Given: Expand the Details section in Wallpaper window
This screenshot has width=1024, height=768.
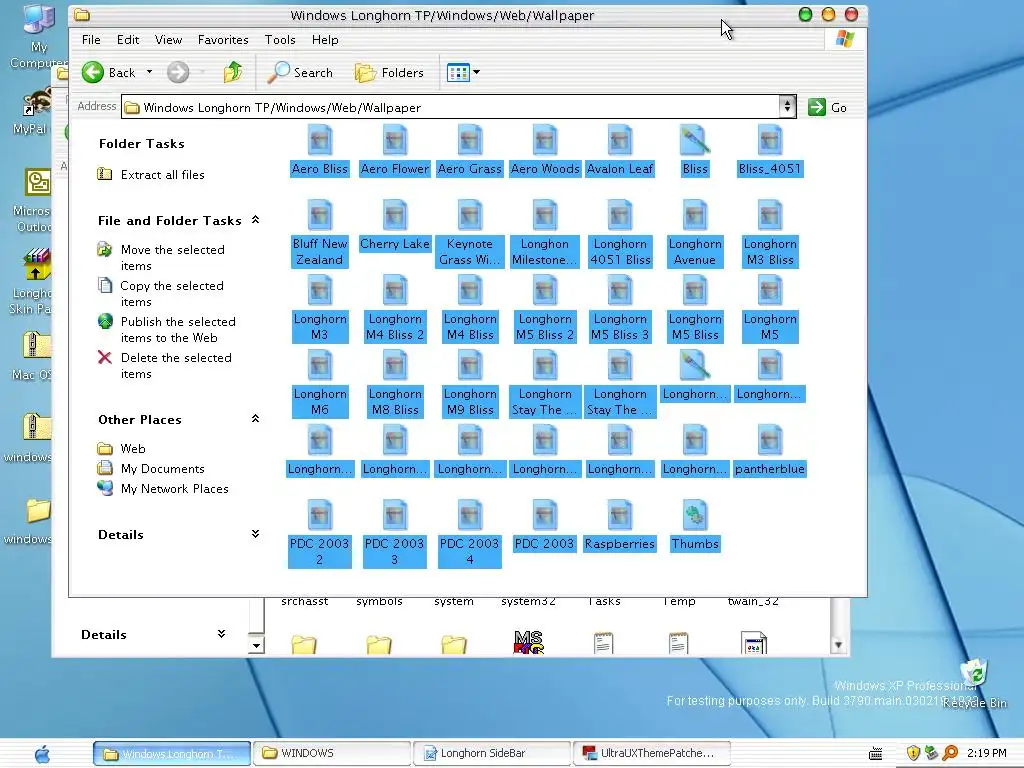Looking at the screenshot, I should [x=255, y=534].
